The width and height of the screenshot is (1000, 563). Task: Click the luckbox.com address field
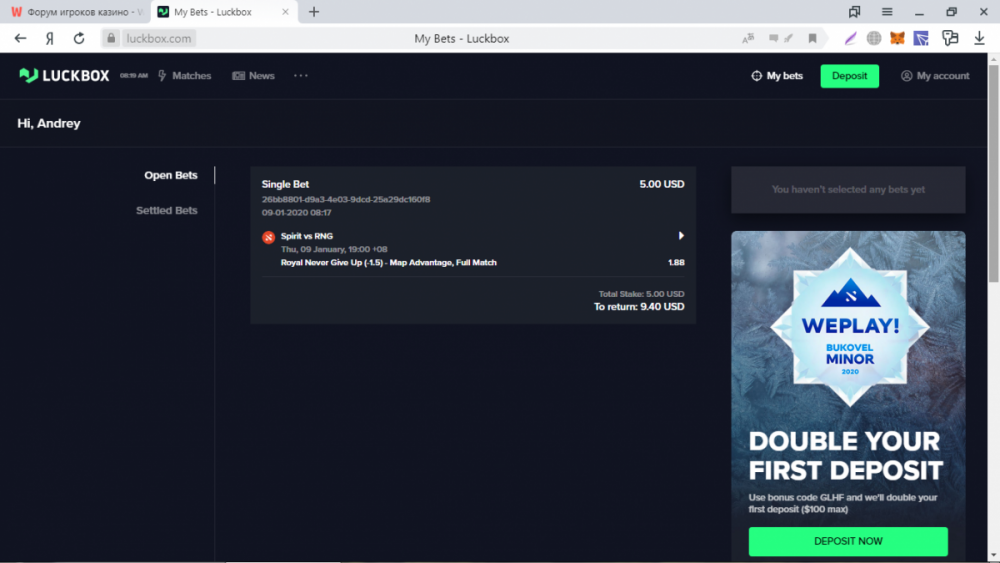(159, 38)
